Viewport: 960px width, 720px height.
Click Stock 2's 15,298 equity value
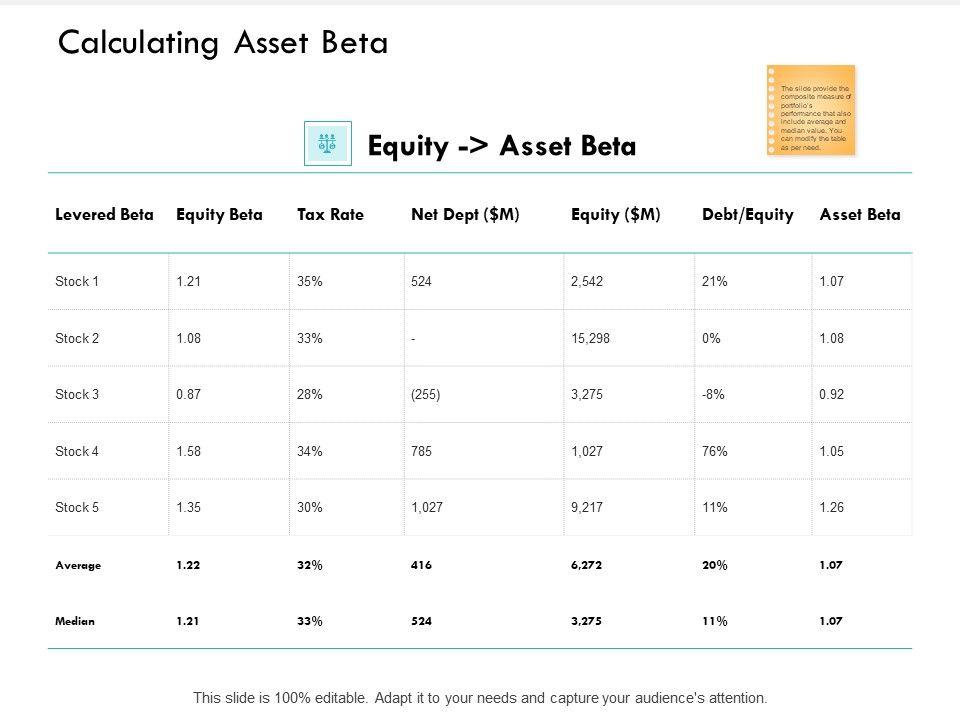[590, 338]
